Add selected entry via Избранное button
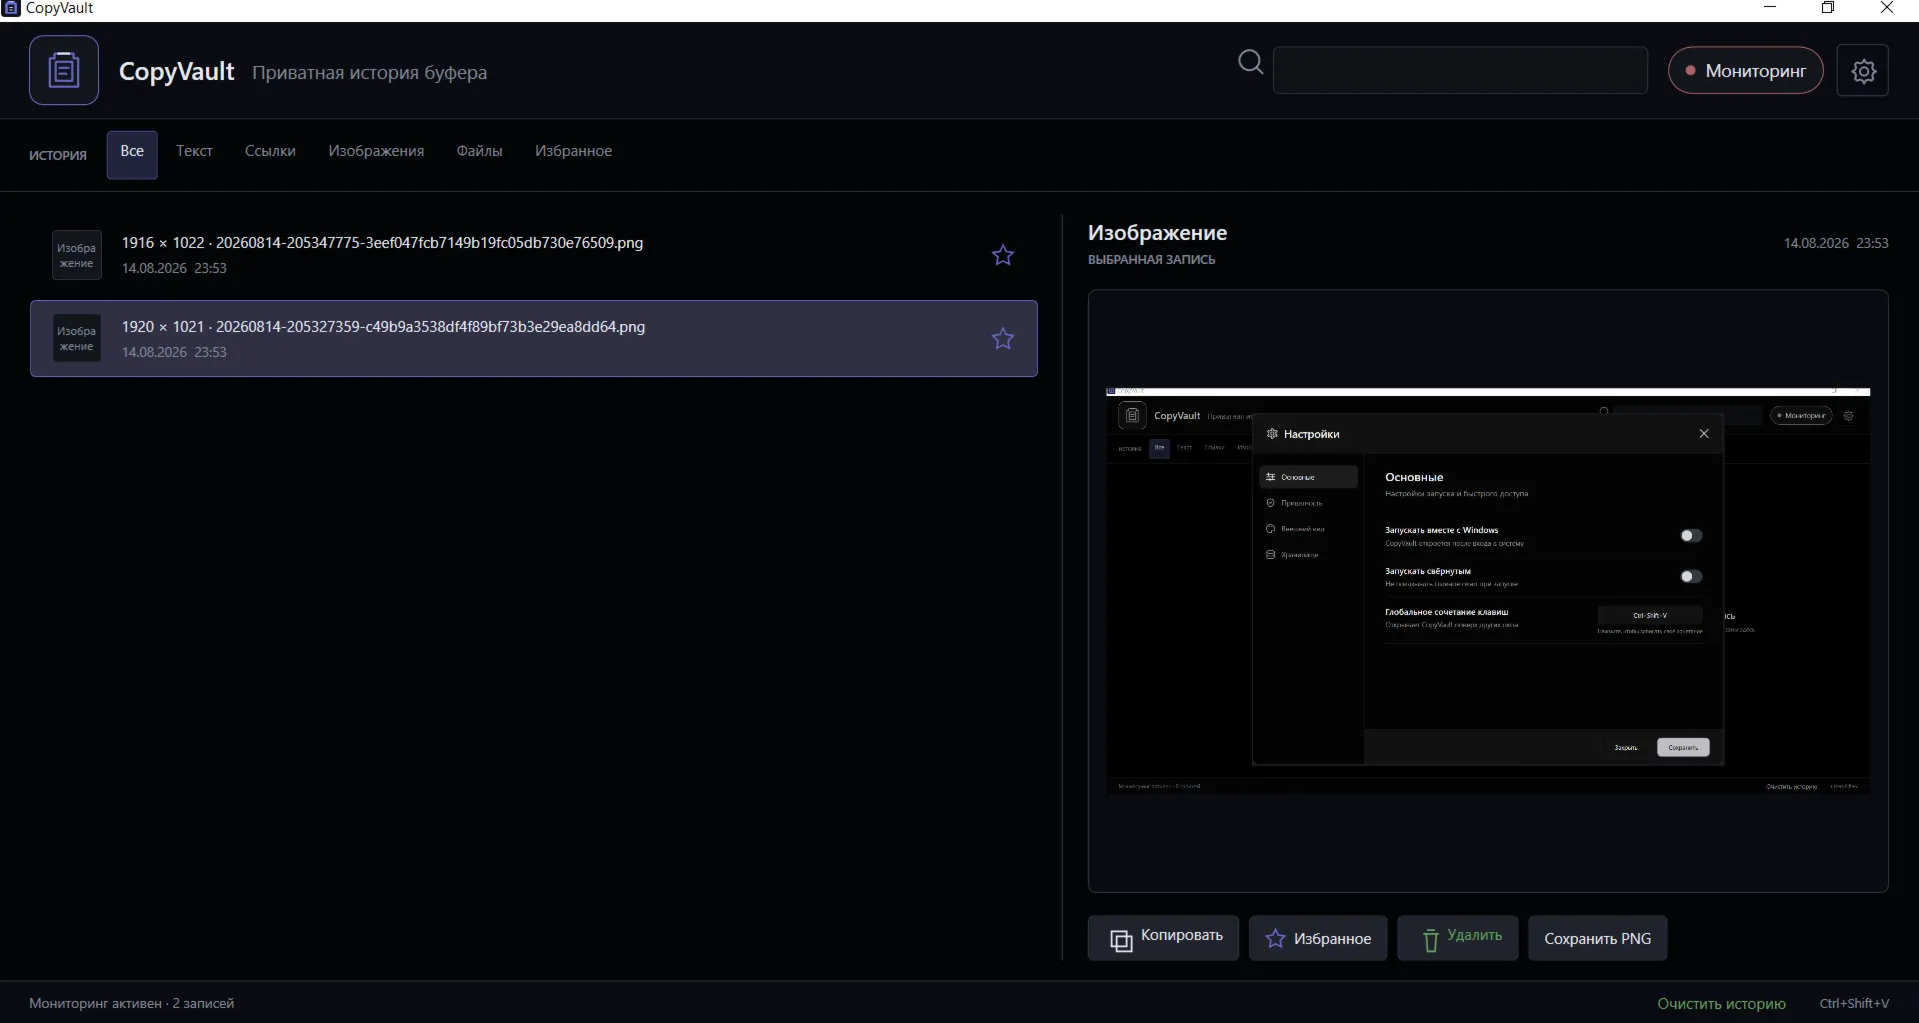This screenshot has width=1919, height=1023. [1318, 938]
